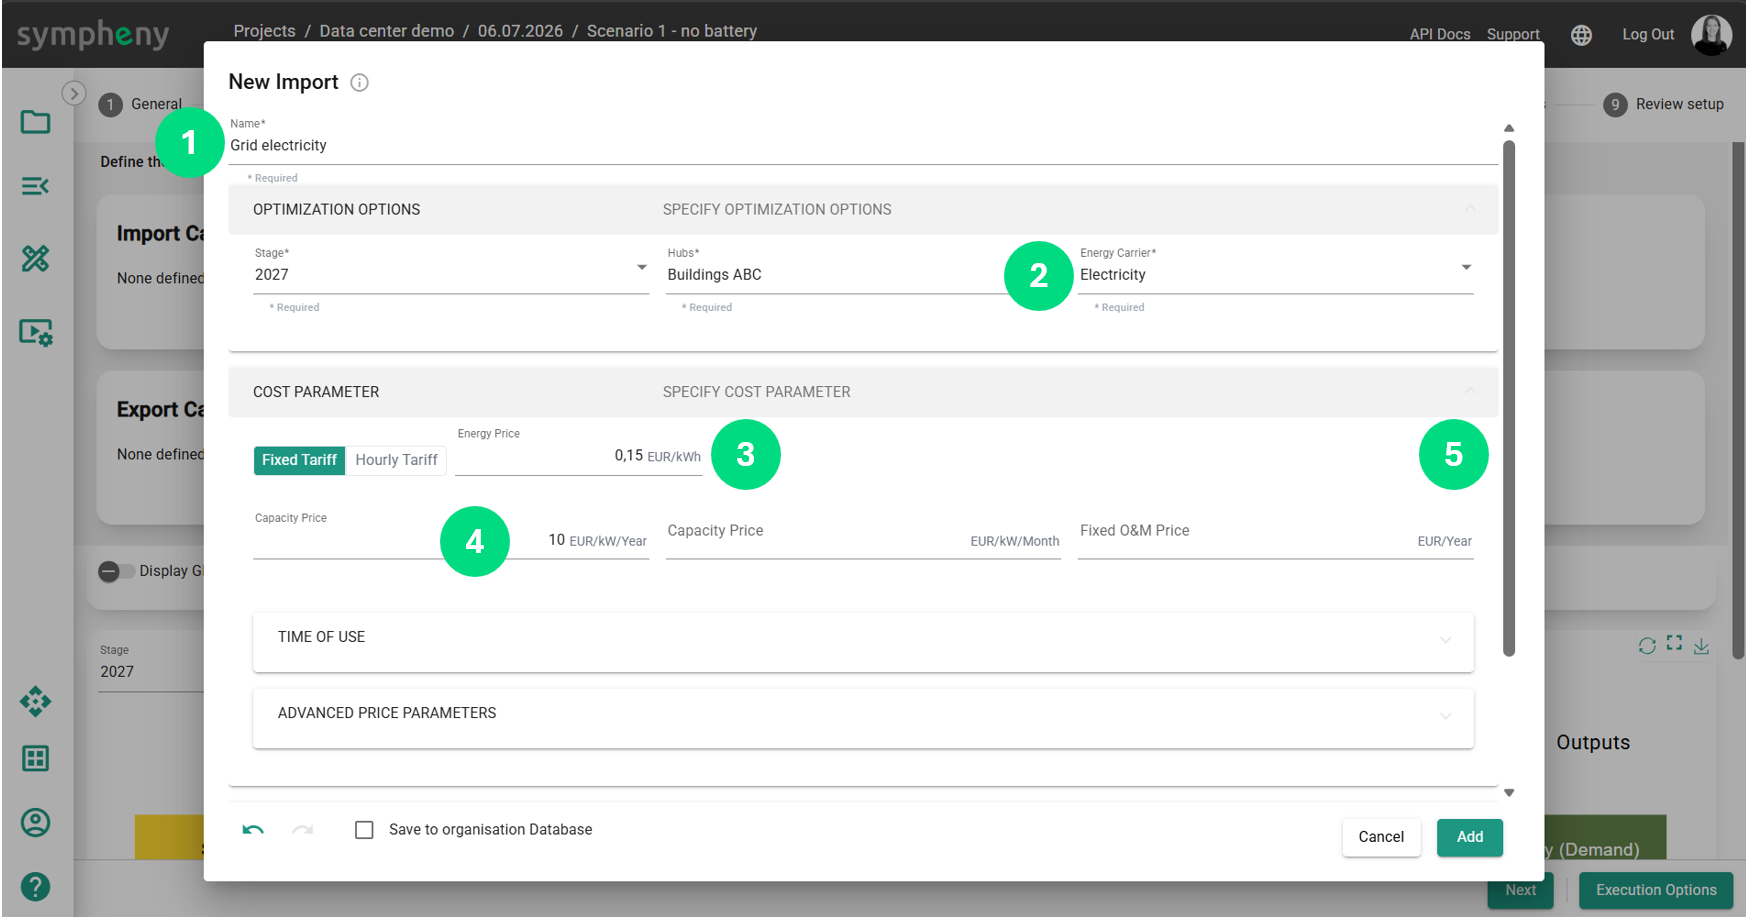
Task: Click the download chart icon
Action: click(x=1701, y=646)
